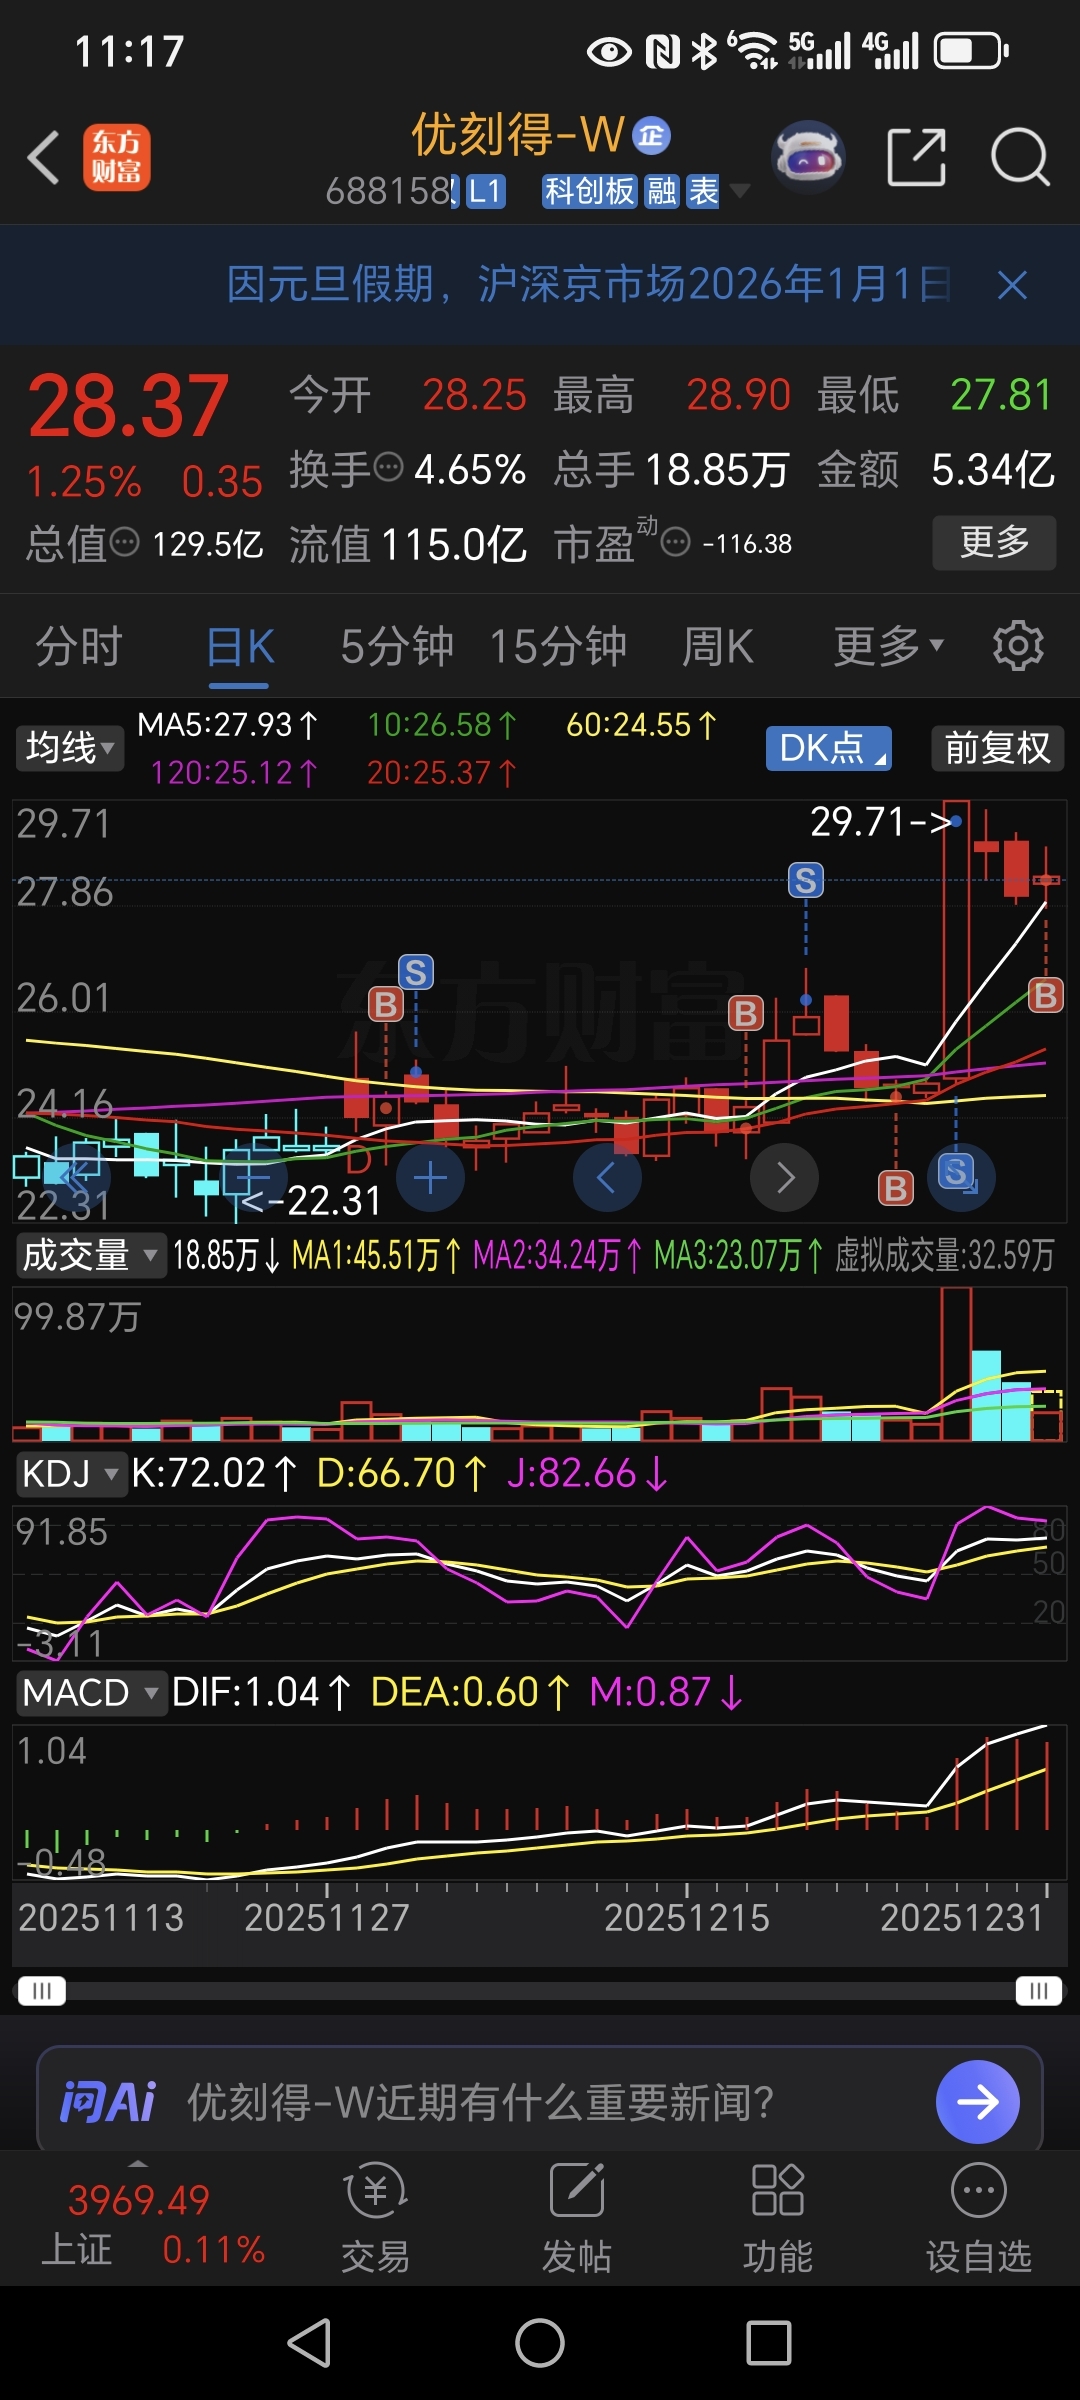Viewport: 1080px width, 2400px height.
Task: Tap the info icon beside 总值
Action: click(x=124, y=542)
